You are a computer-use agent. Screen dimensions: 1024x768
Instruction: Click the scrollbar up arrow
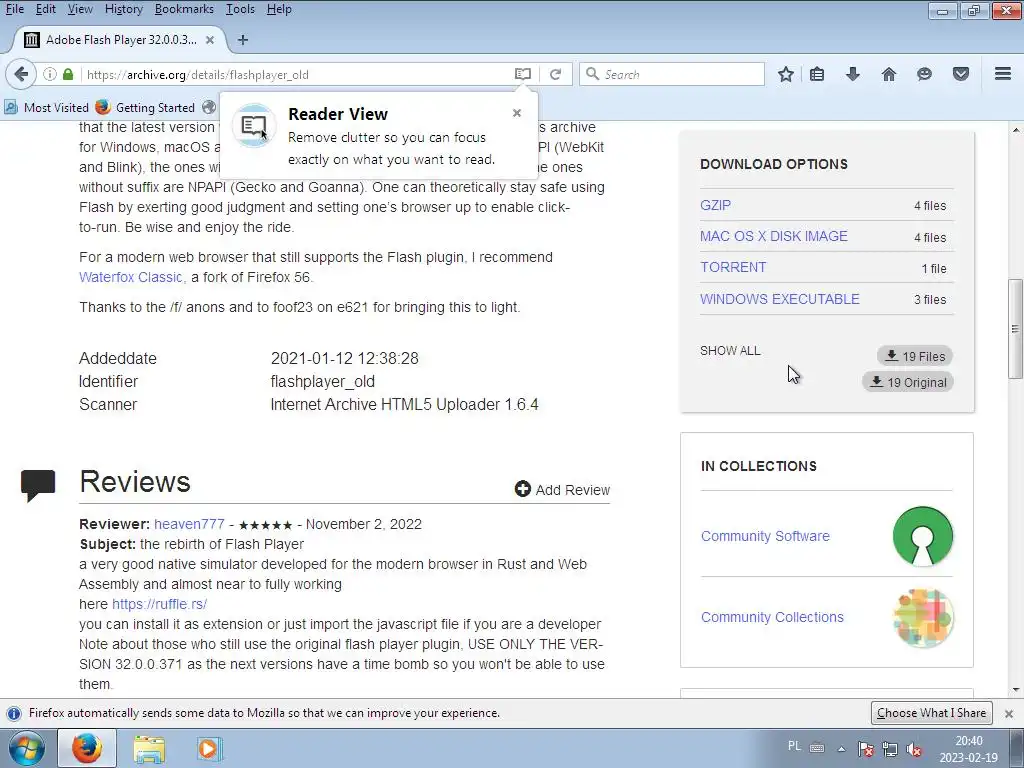1015,130
